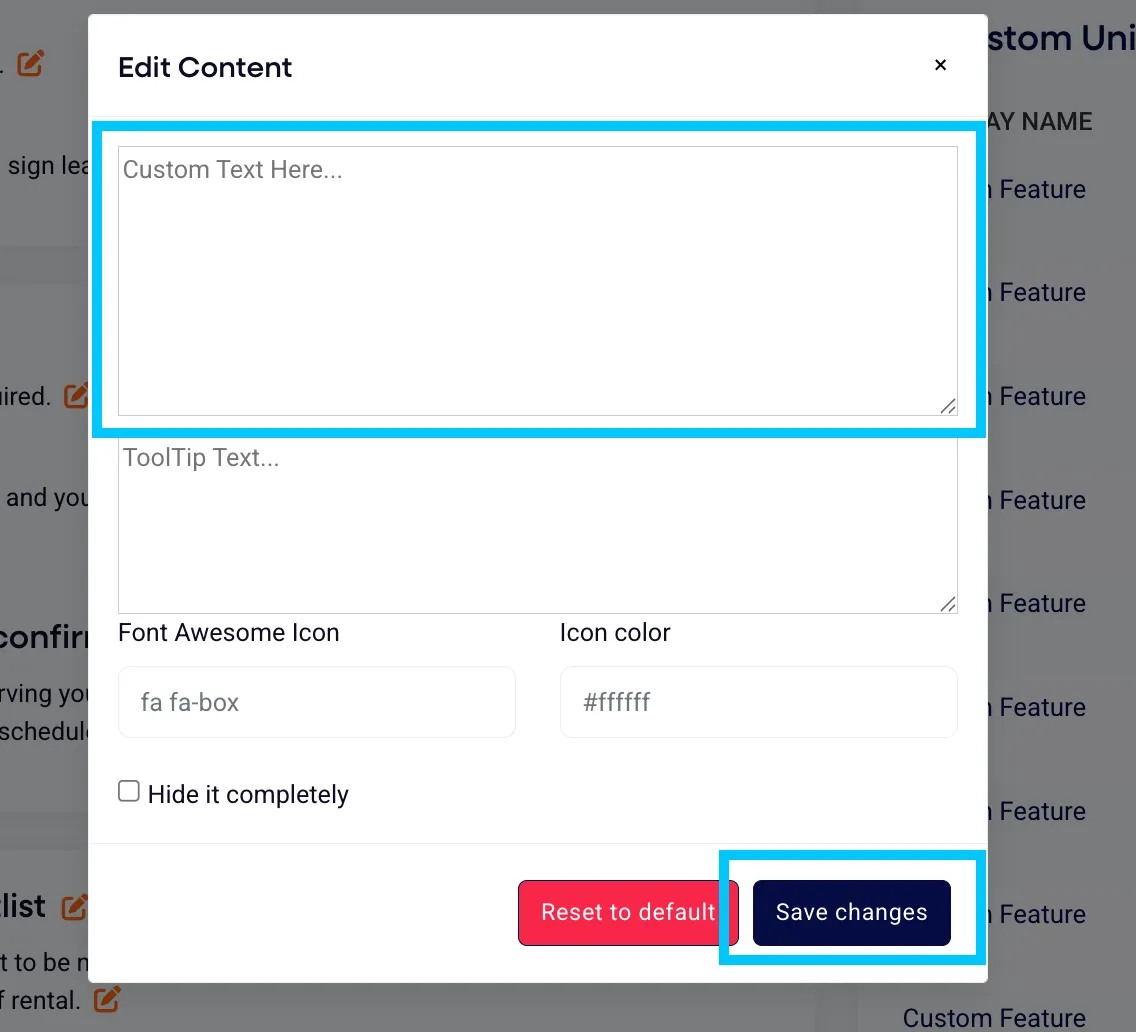The image size is (1136, 1032).
Task: Open the edit pencil icon next to 'list'
Action: (x=75, y=907)
